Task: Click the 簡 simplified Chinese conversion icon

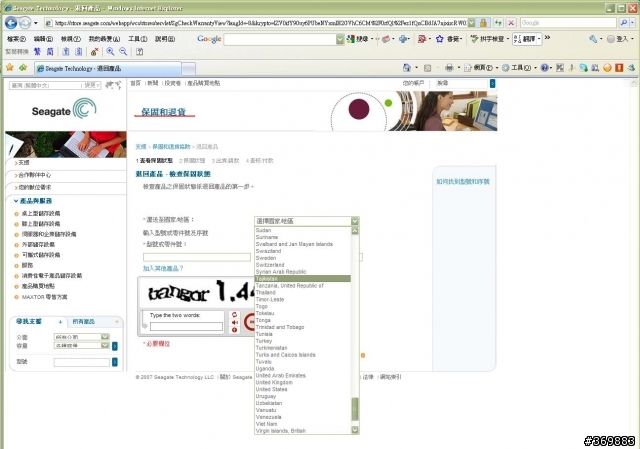Action: pos(50,51)
